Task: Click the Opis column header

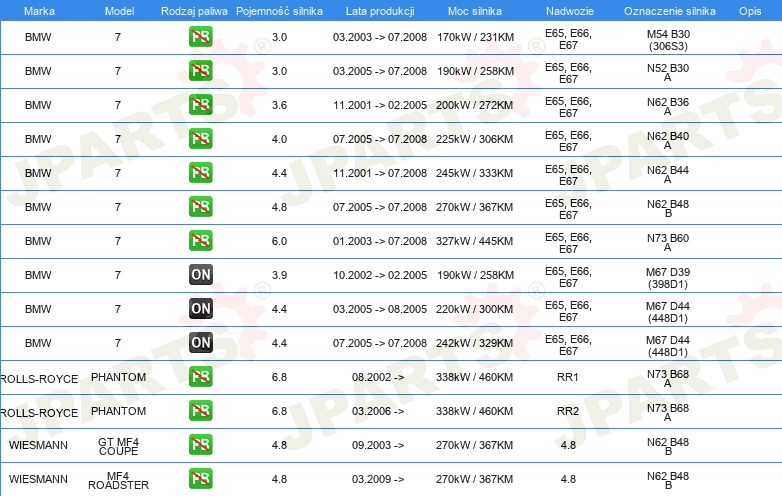Action: click(x=750, y=11)
